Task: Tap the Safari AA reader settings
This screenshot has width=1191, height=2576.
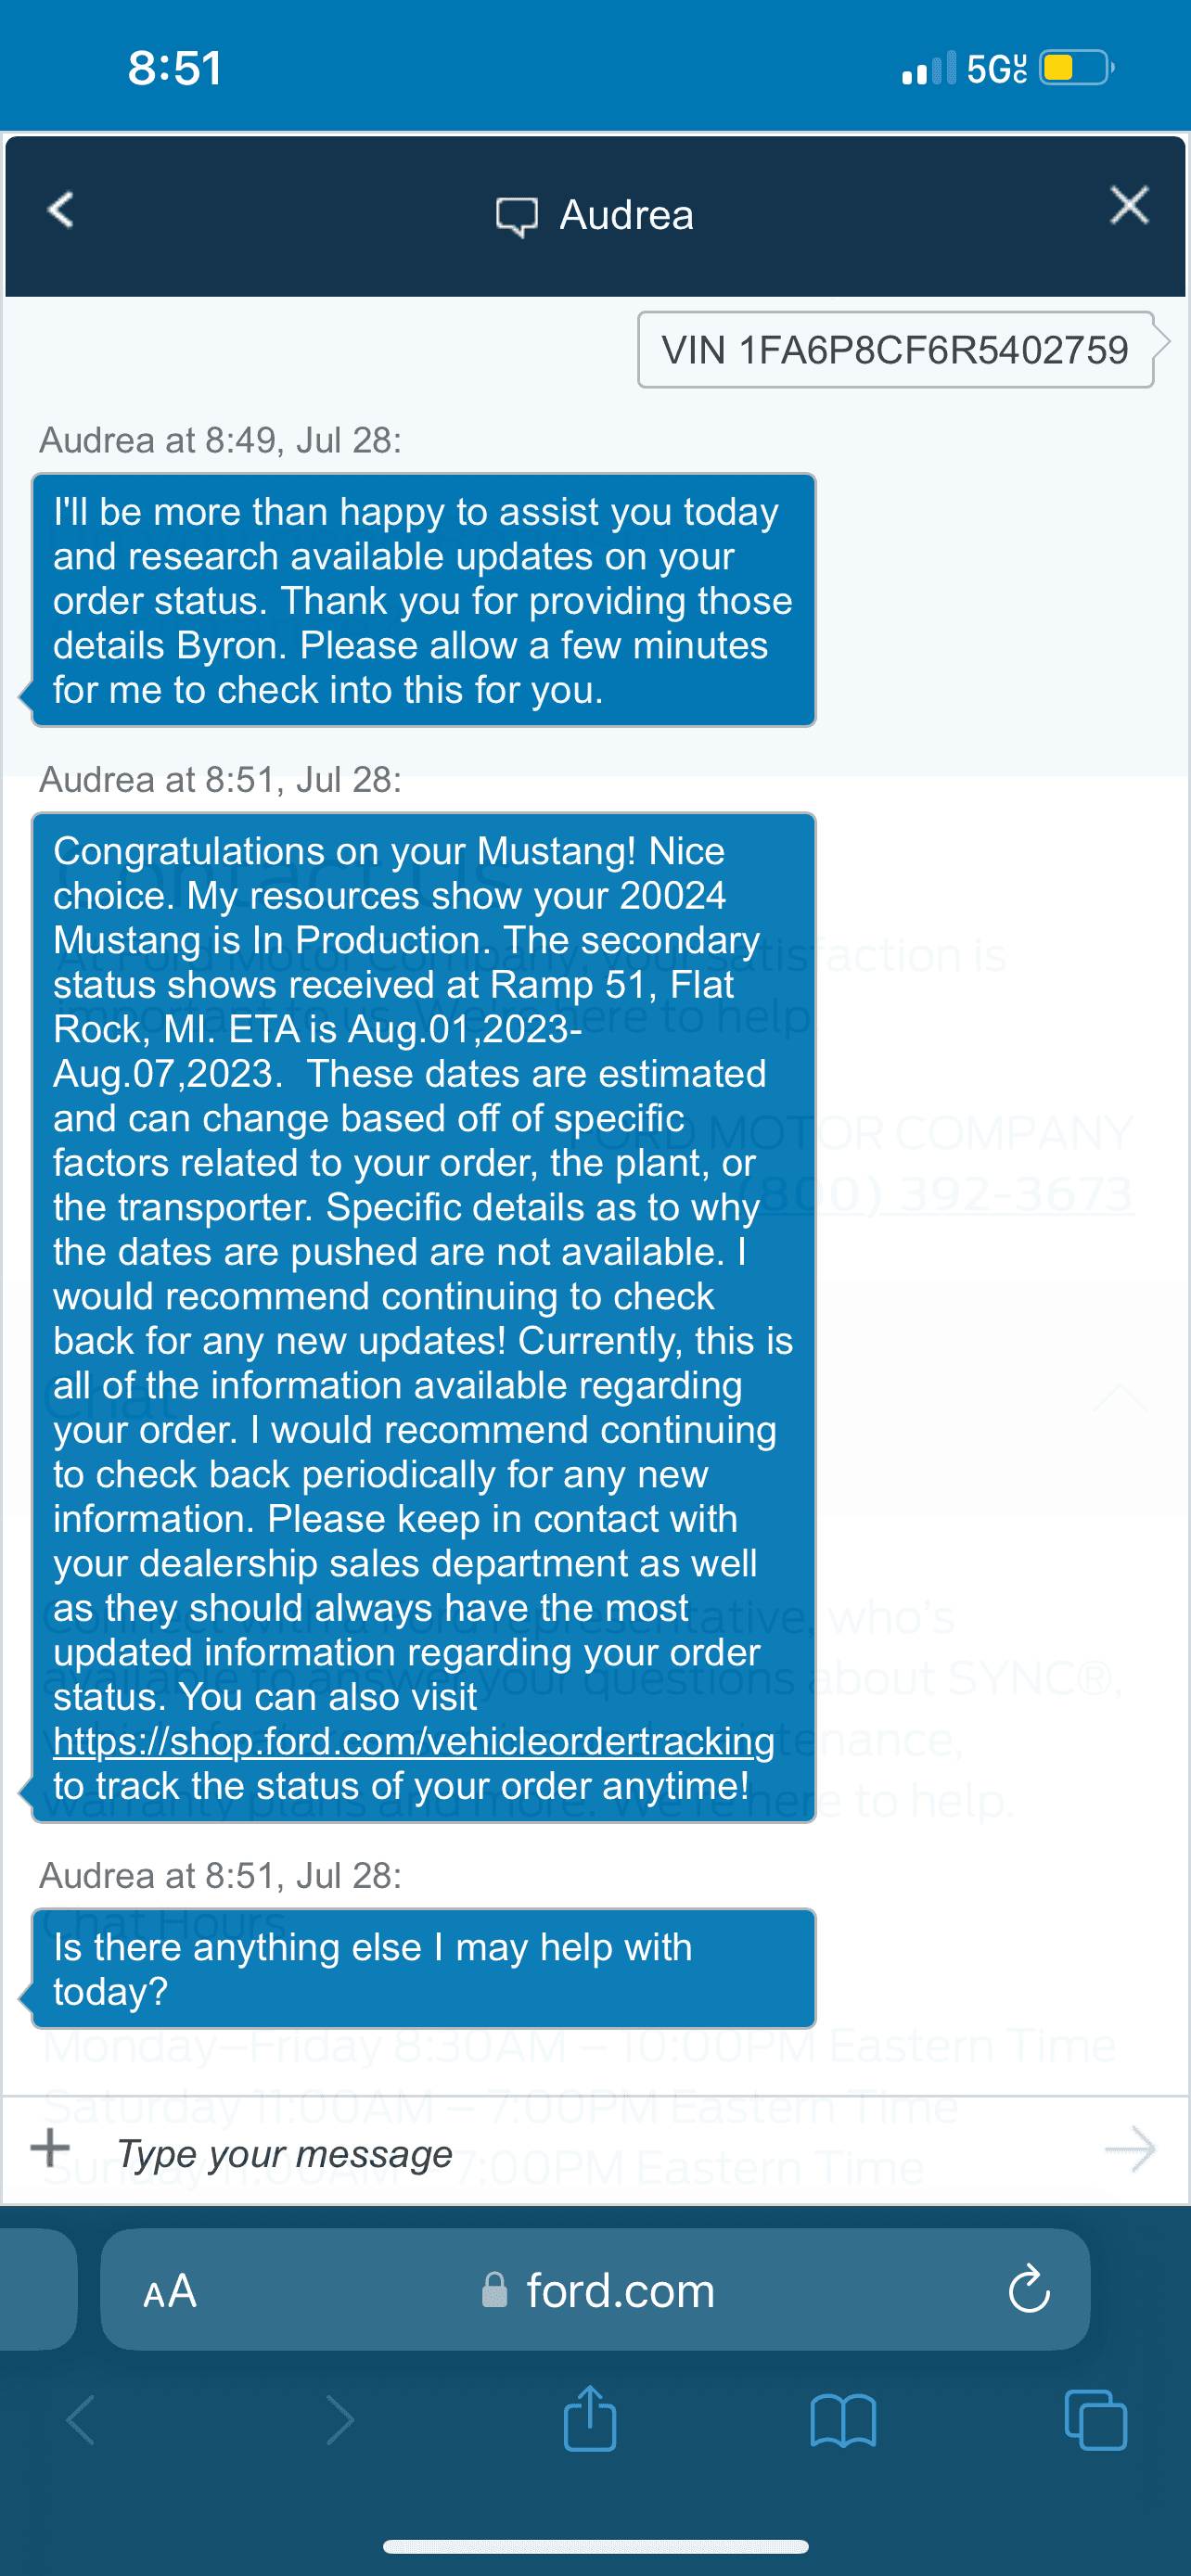Action: click(x=170, y=2290)
